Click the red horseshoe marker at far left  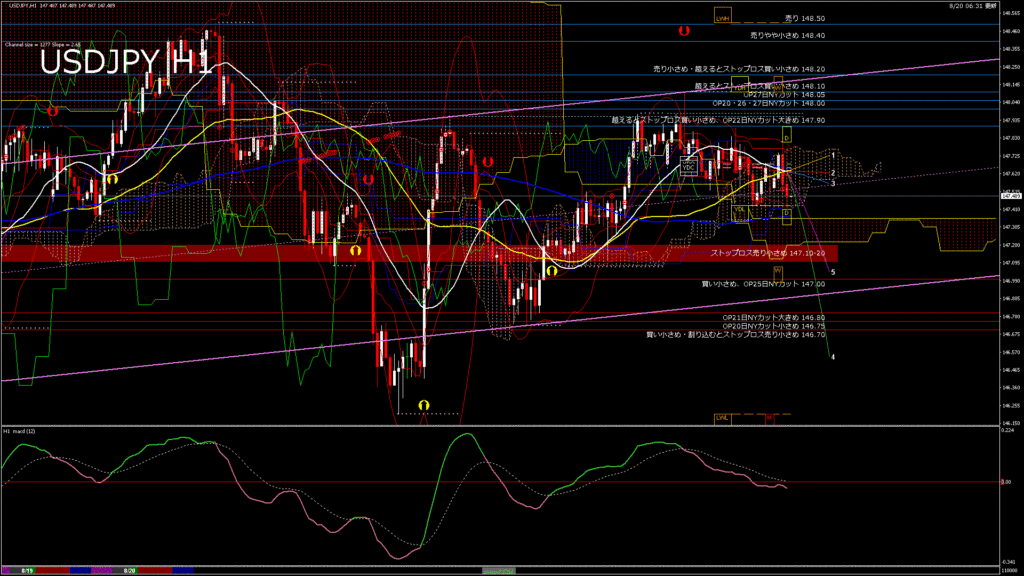52,111
